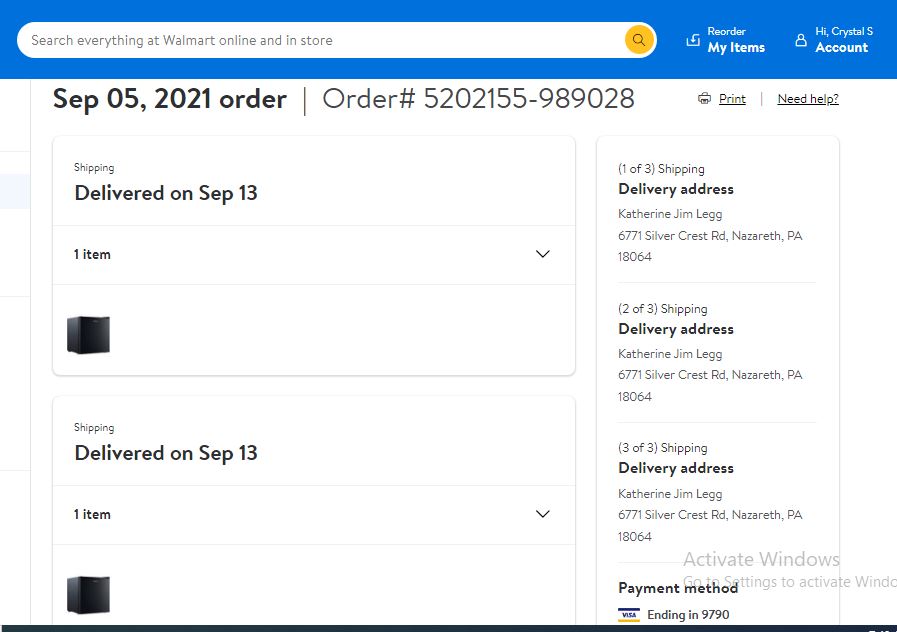
Task: Open the Need help? link
Action: [x=808, y=98]
